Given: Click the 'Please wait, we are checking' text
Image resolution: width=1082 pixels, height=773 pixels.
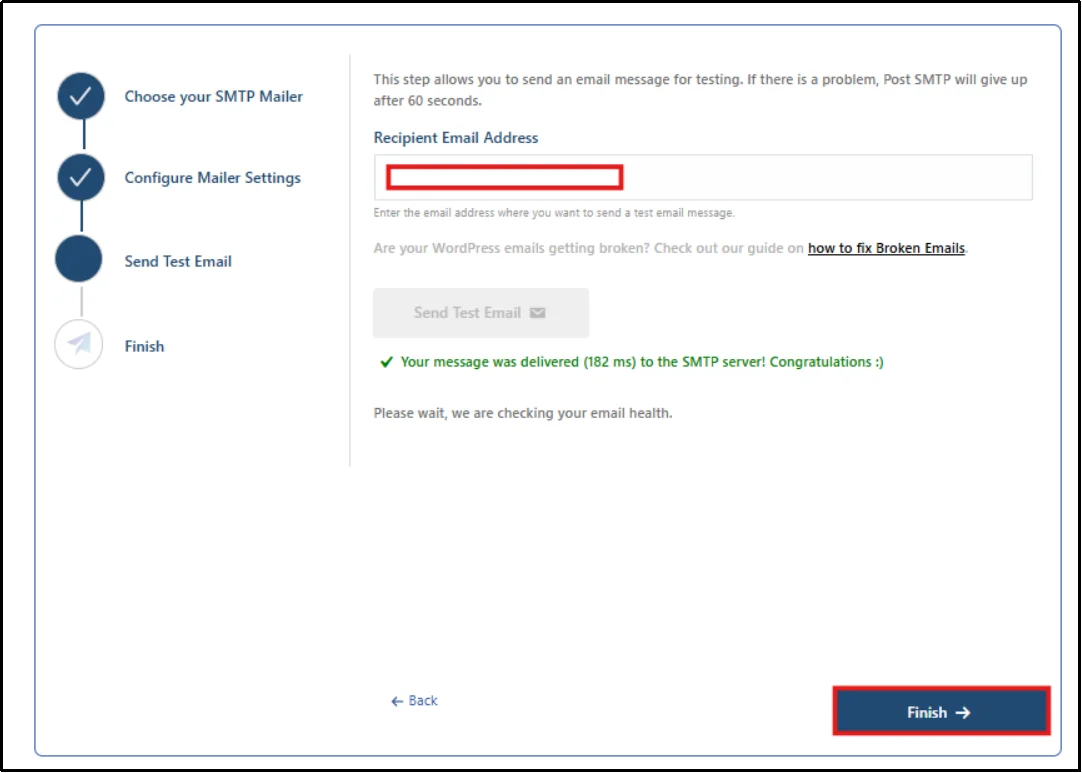Looking at the screenshot, I should click(522, 413).
